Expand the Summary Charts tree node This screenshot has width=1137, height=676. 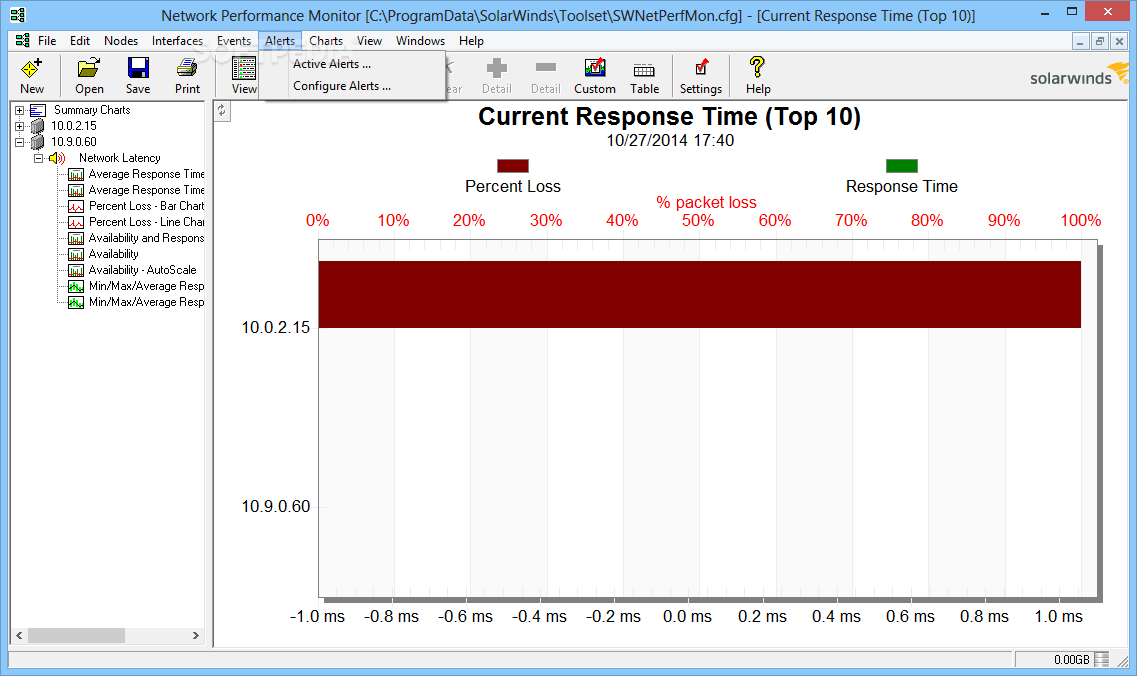[x=20, y=110]
